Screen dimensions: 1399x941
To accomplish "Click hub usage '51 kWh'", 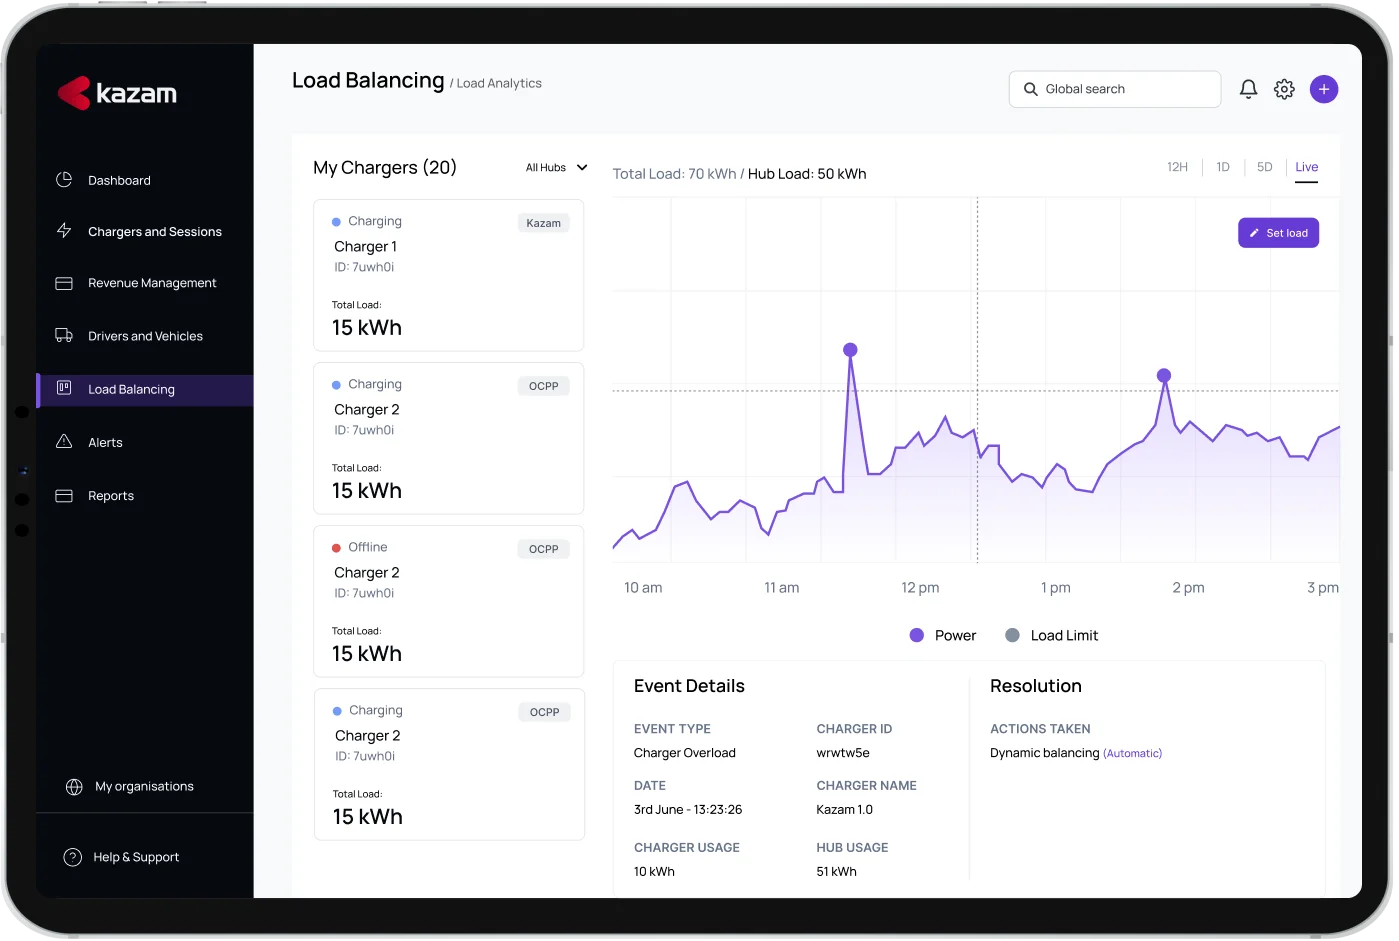I will click(x=836, y=872).
